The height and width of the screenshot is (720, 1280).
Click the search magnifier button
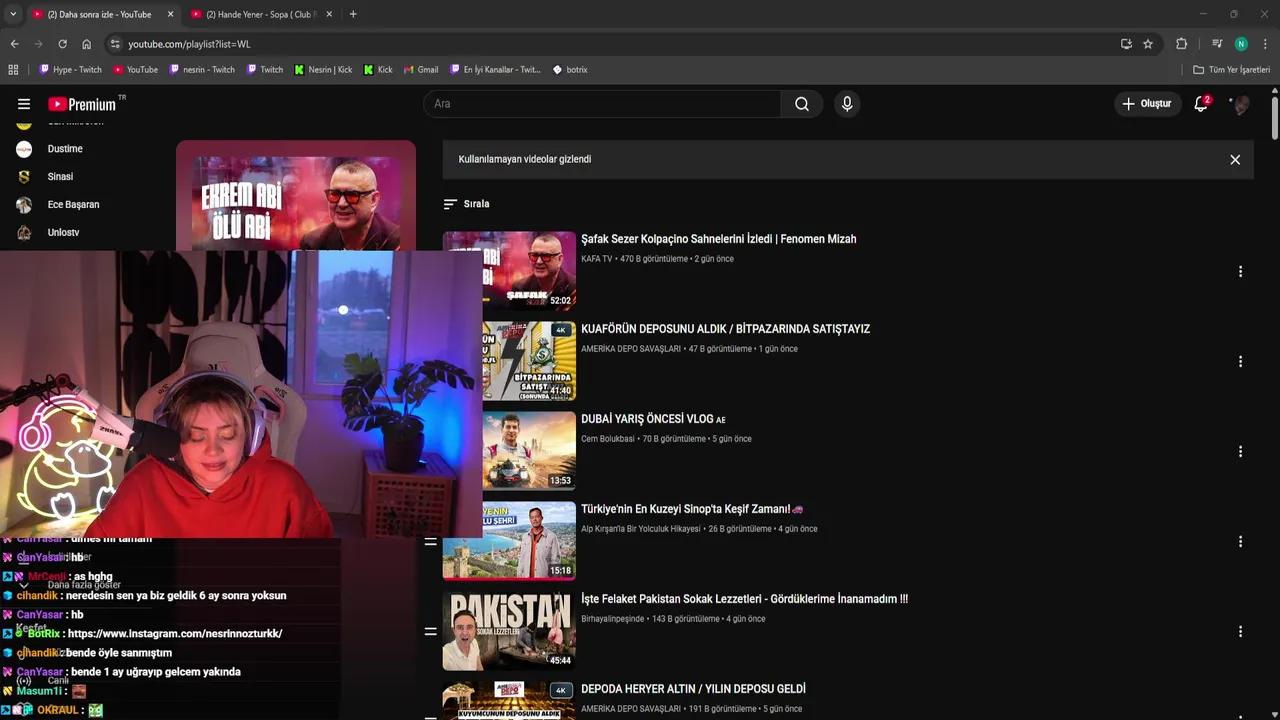802,104
